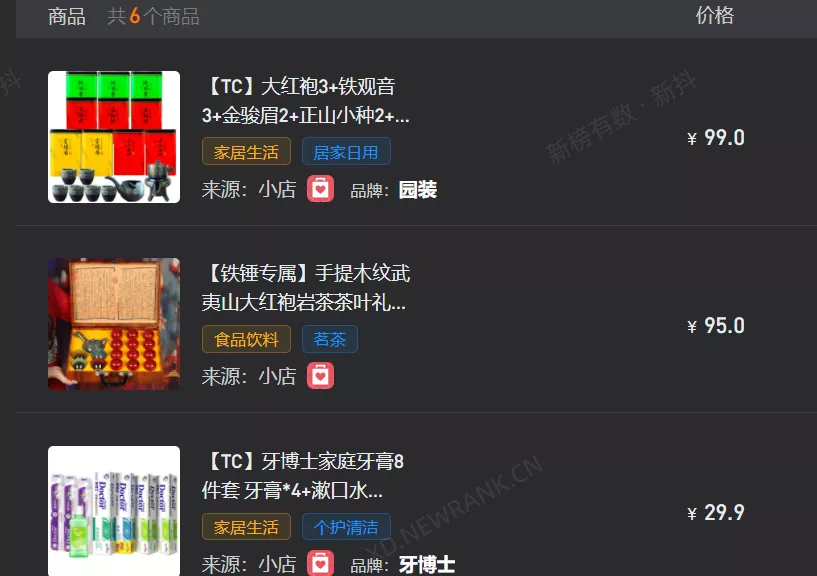Viewport: 817px width, 576px height.
Task: Open the wooden tea gift box thumbnail
Action: coord(114,324)
